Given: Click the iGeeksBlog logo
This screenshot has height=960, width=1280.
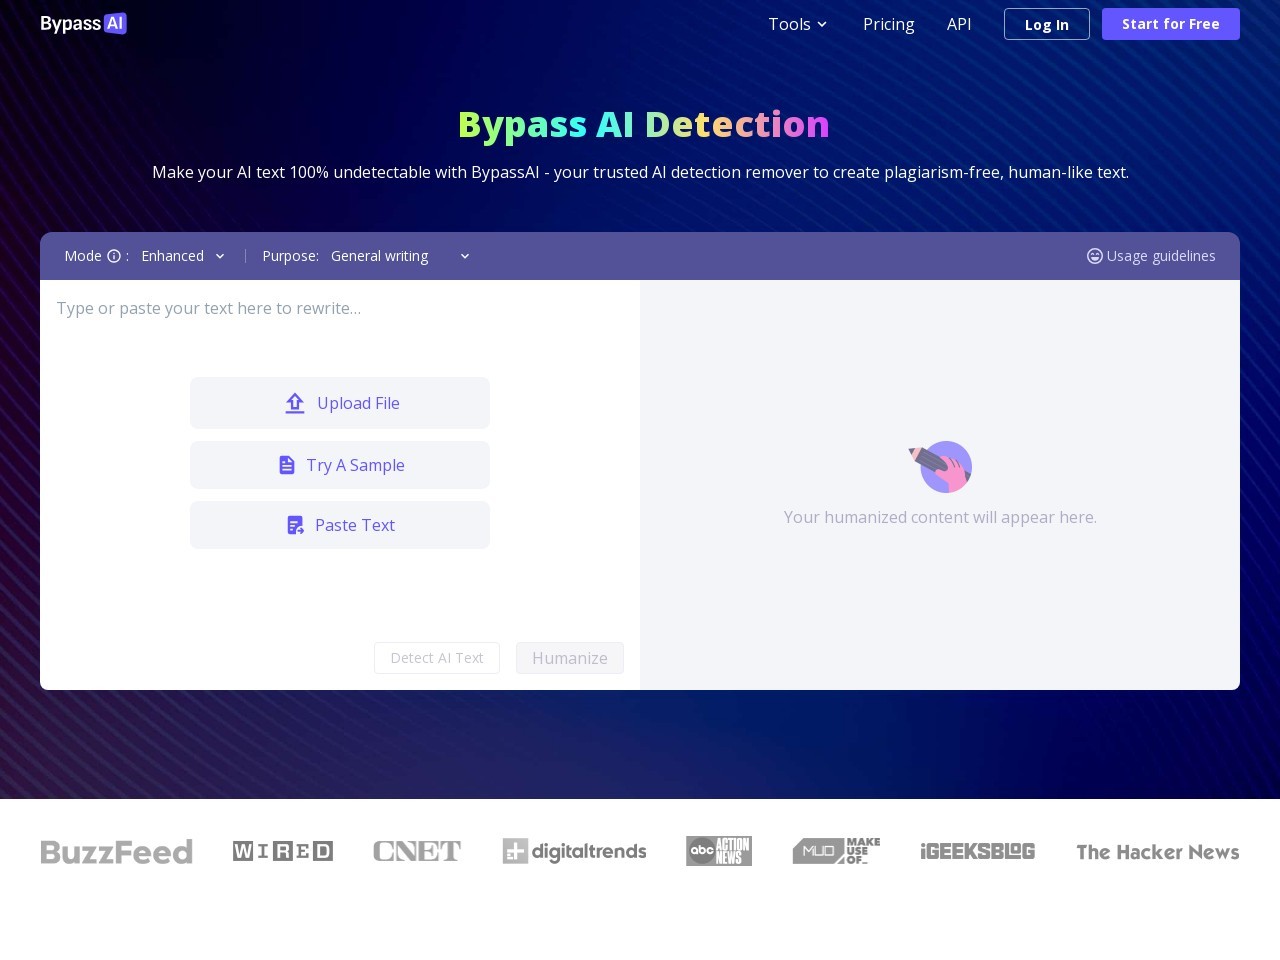Looking at the screenshot, I should [x=978, y=851].
